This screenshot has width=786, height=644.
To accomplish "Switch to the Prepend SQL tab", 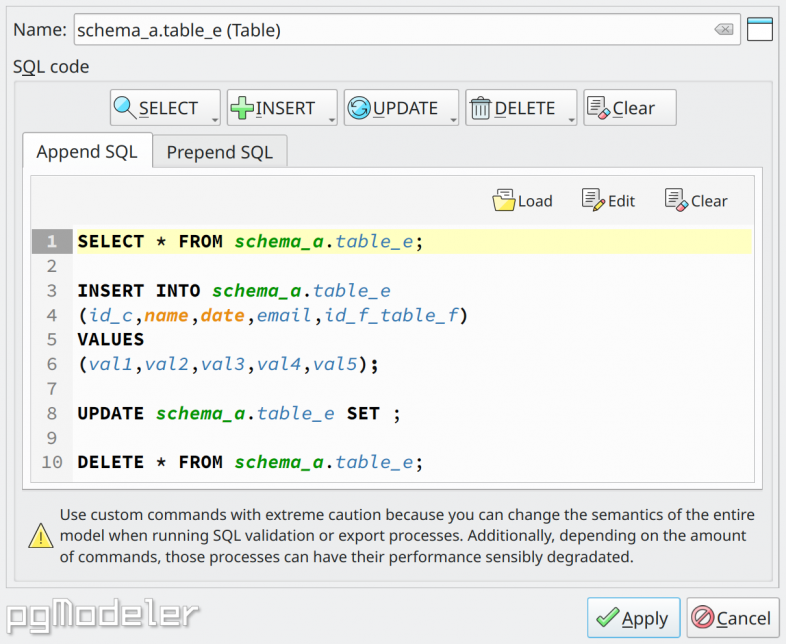I will [220, 151].
